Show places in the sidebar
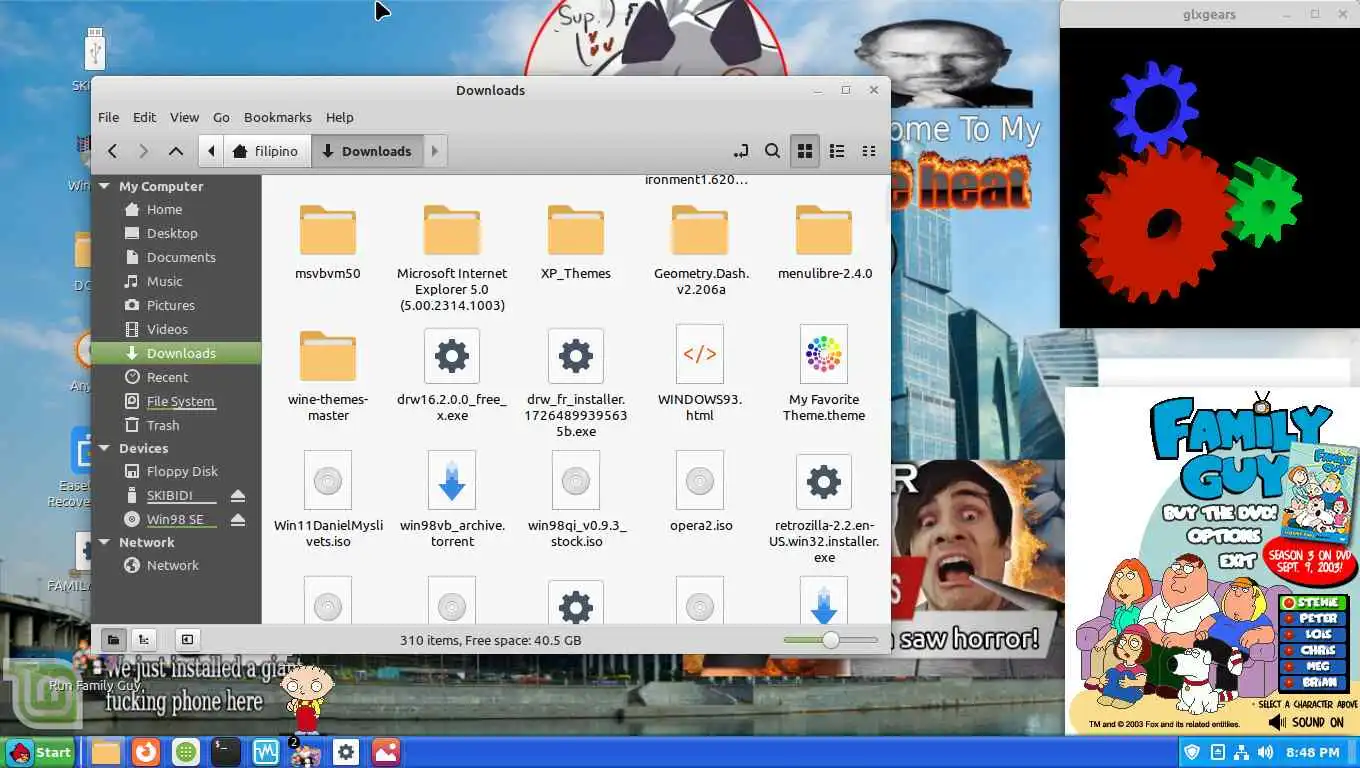Image resolution: width=1360 pixels, height=768 pixels. pos(113,640)
